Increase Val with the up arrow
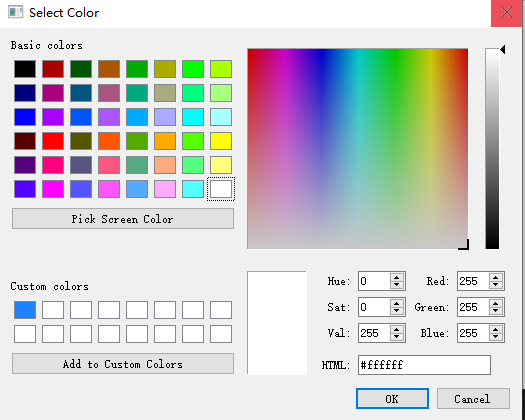 pyautogui.click(x=397, y=329)
